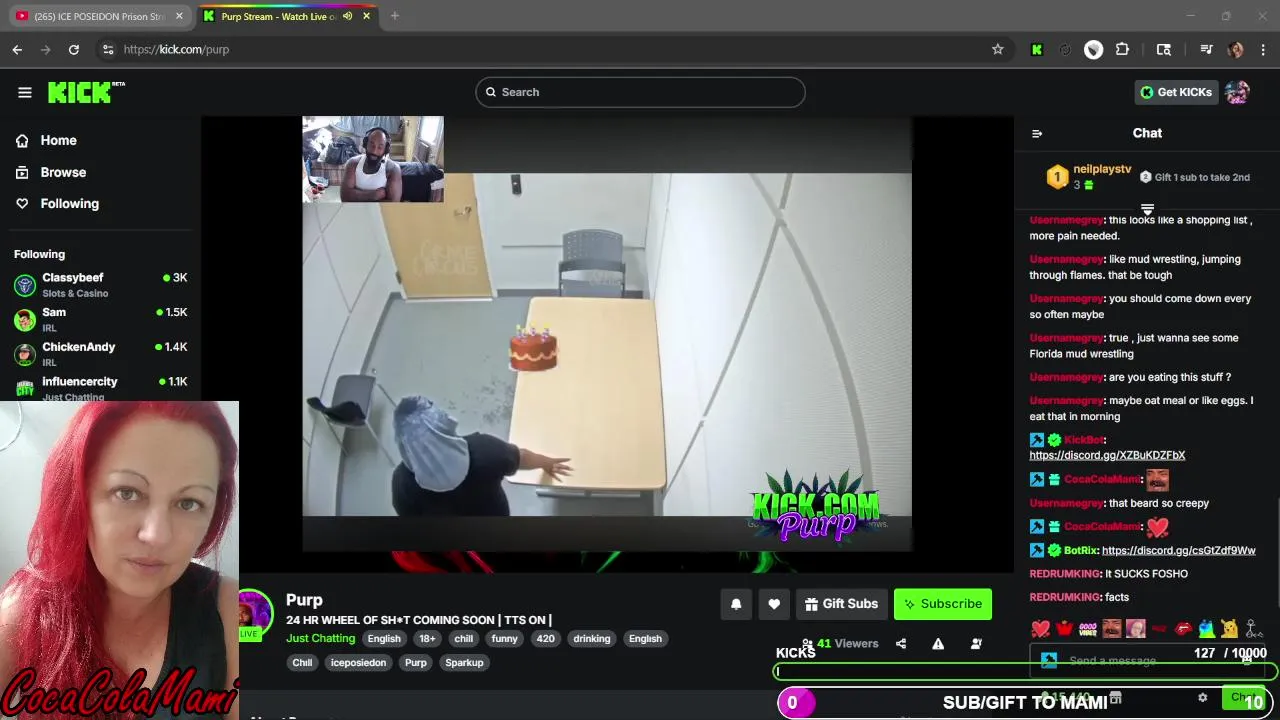
Task: Click the REDRUMKING username on the facts message
Action: coord(1065,597)
